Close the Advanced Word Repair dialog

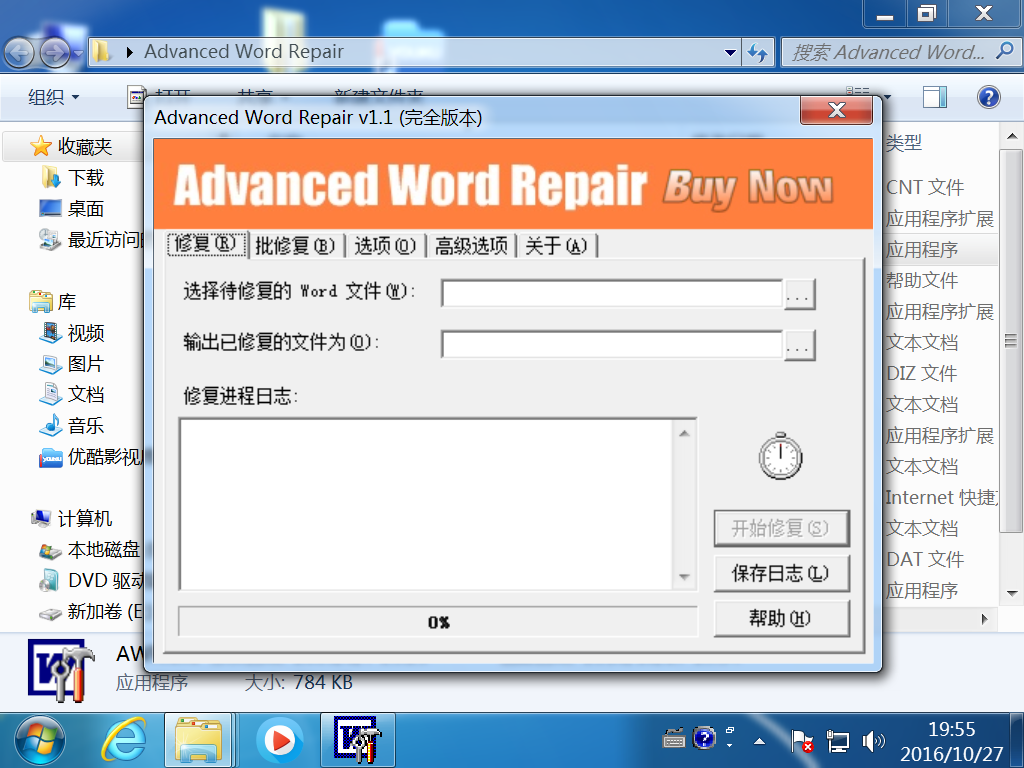click(x=837, y=110)
